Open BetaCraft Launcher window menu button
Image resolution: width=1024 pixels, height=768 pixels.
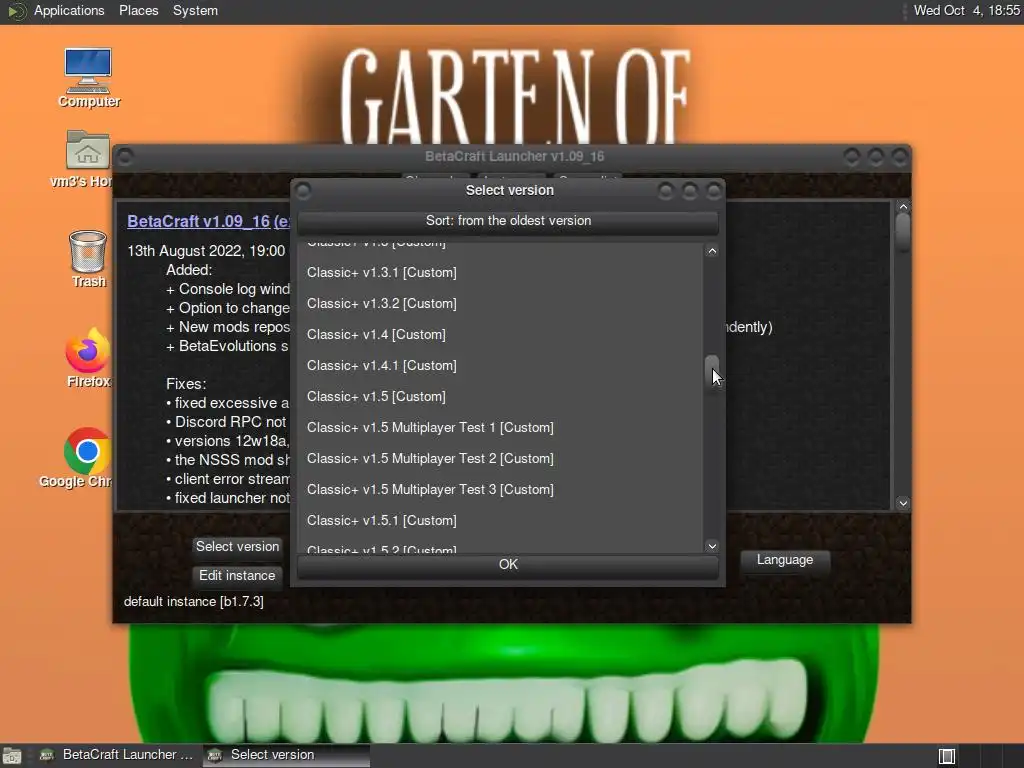click(125, 157)
